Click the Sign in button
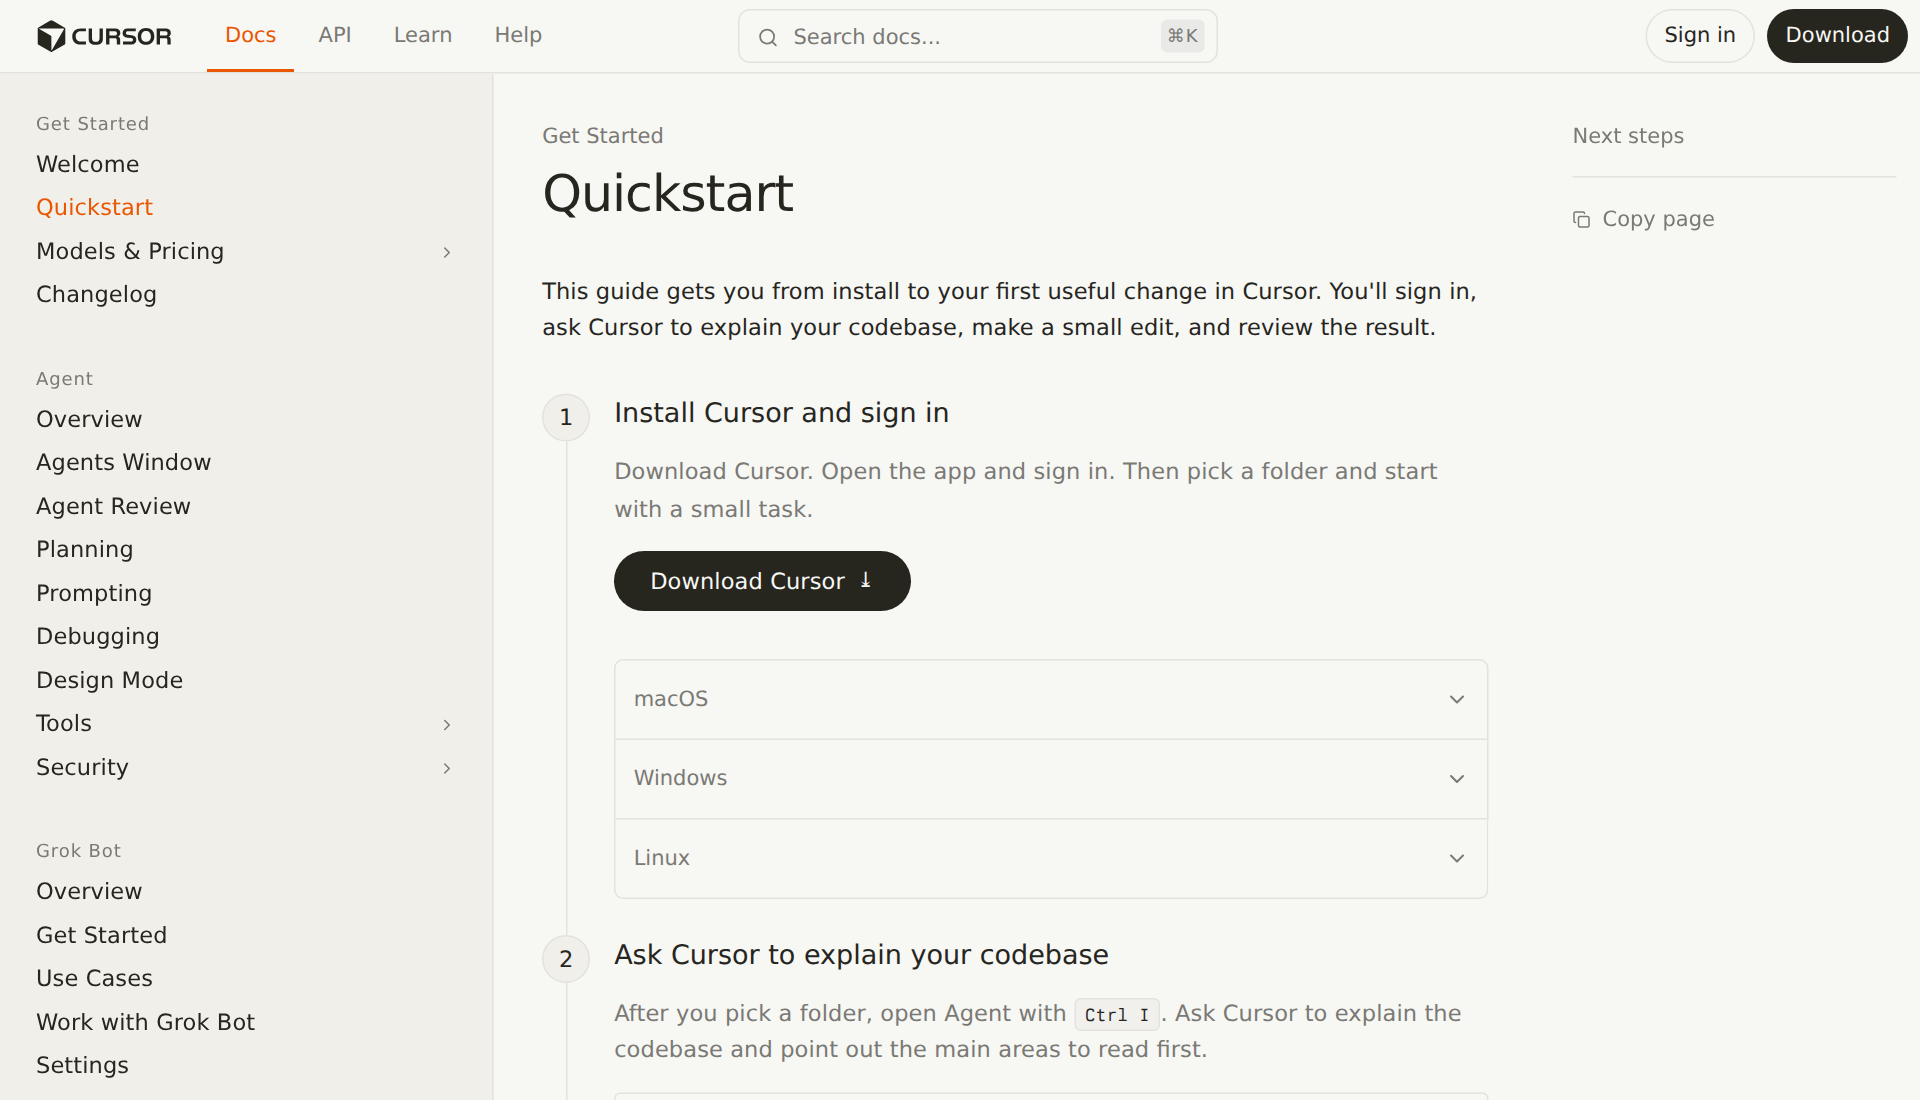Image resolution: width=1920 pixels, height=1100 pixels. click(x=1700, y=35)
